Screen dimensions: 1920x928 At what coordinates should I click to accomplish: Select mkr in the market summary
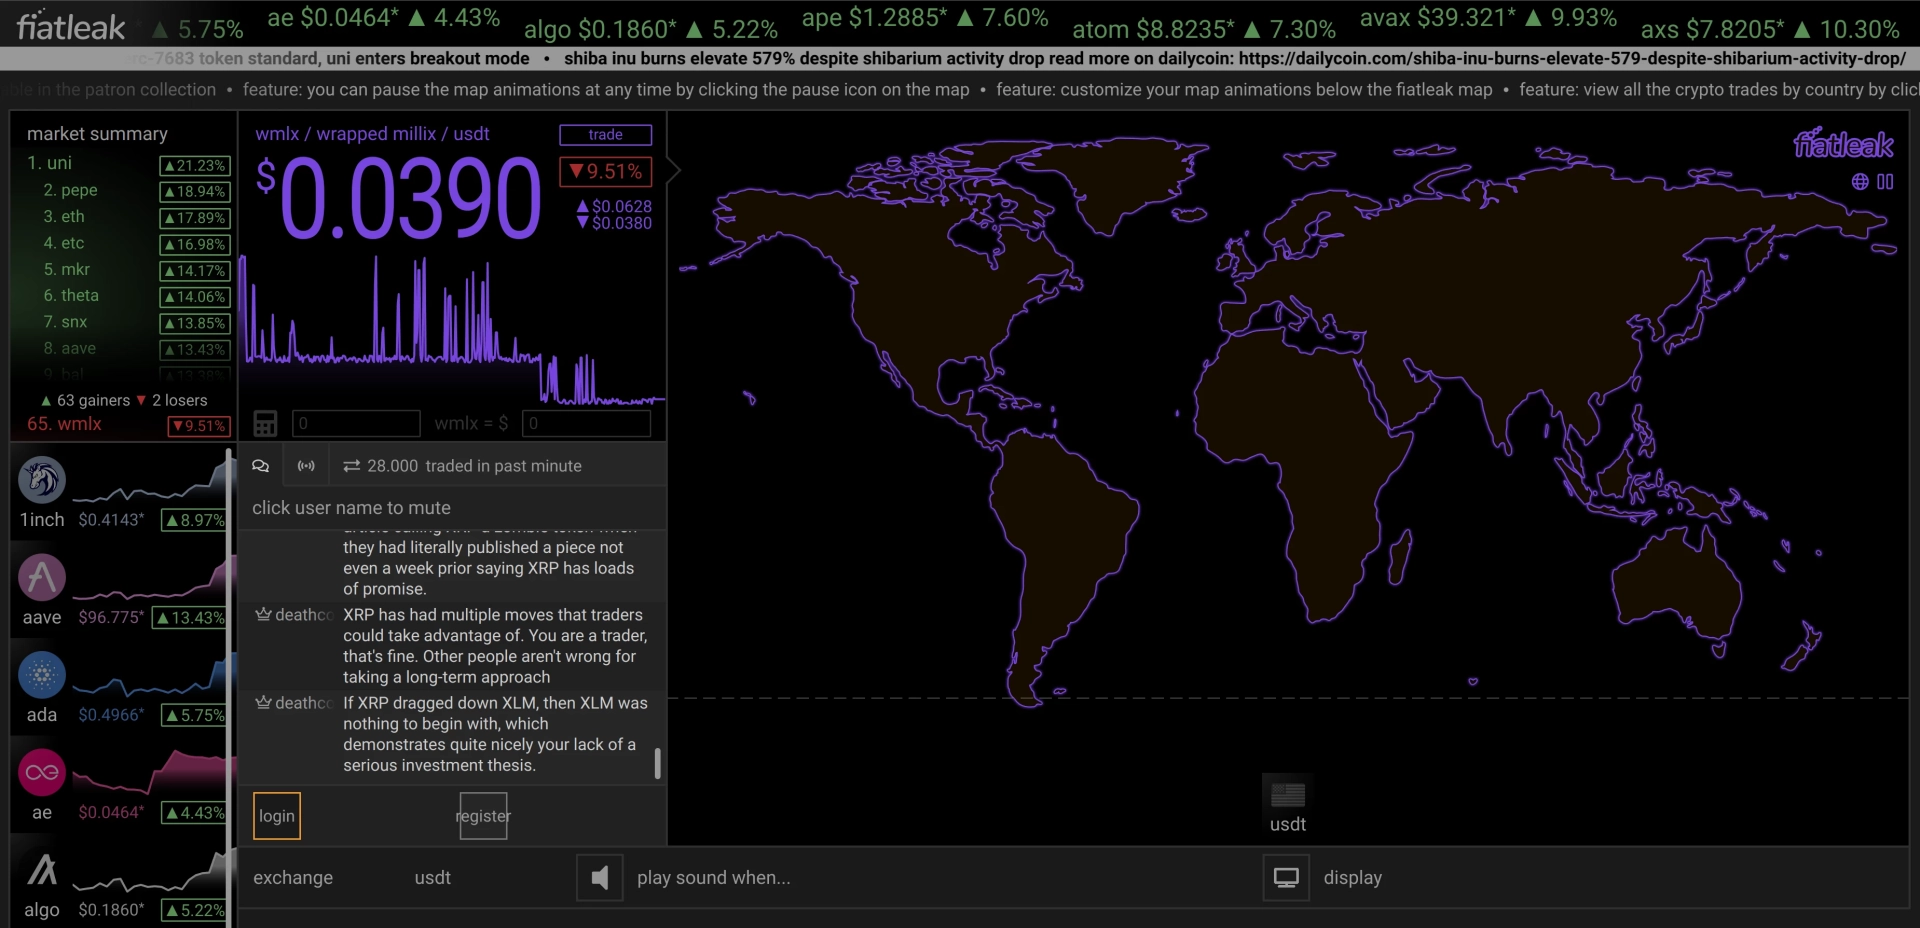pyautogui.click(x=66, y=269)
